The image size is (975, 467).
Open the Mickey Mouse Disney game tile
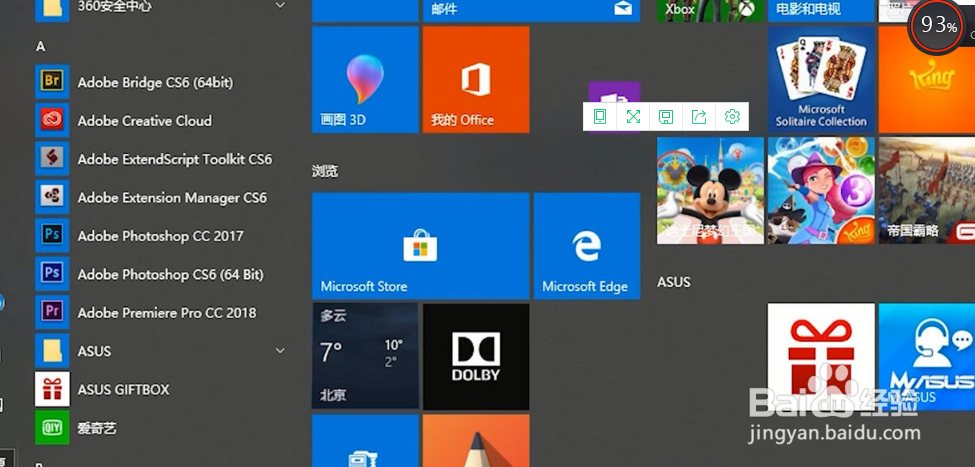[710, 190]
